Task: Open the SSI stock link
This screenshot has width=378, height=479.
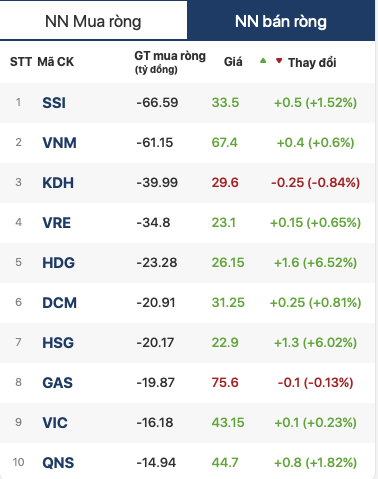Action: [x=54, y=103]
